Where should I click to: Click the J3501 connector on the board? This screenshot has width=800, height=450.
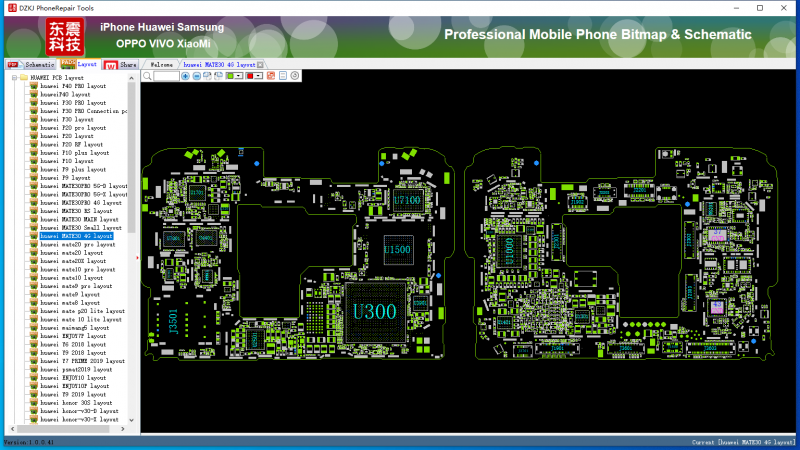tap(173, 321)
